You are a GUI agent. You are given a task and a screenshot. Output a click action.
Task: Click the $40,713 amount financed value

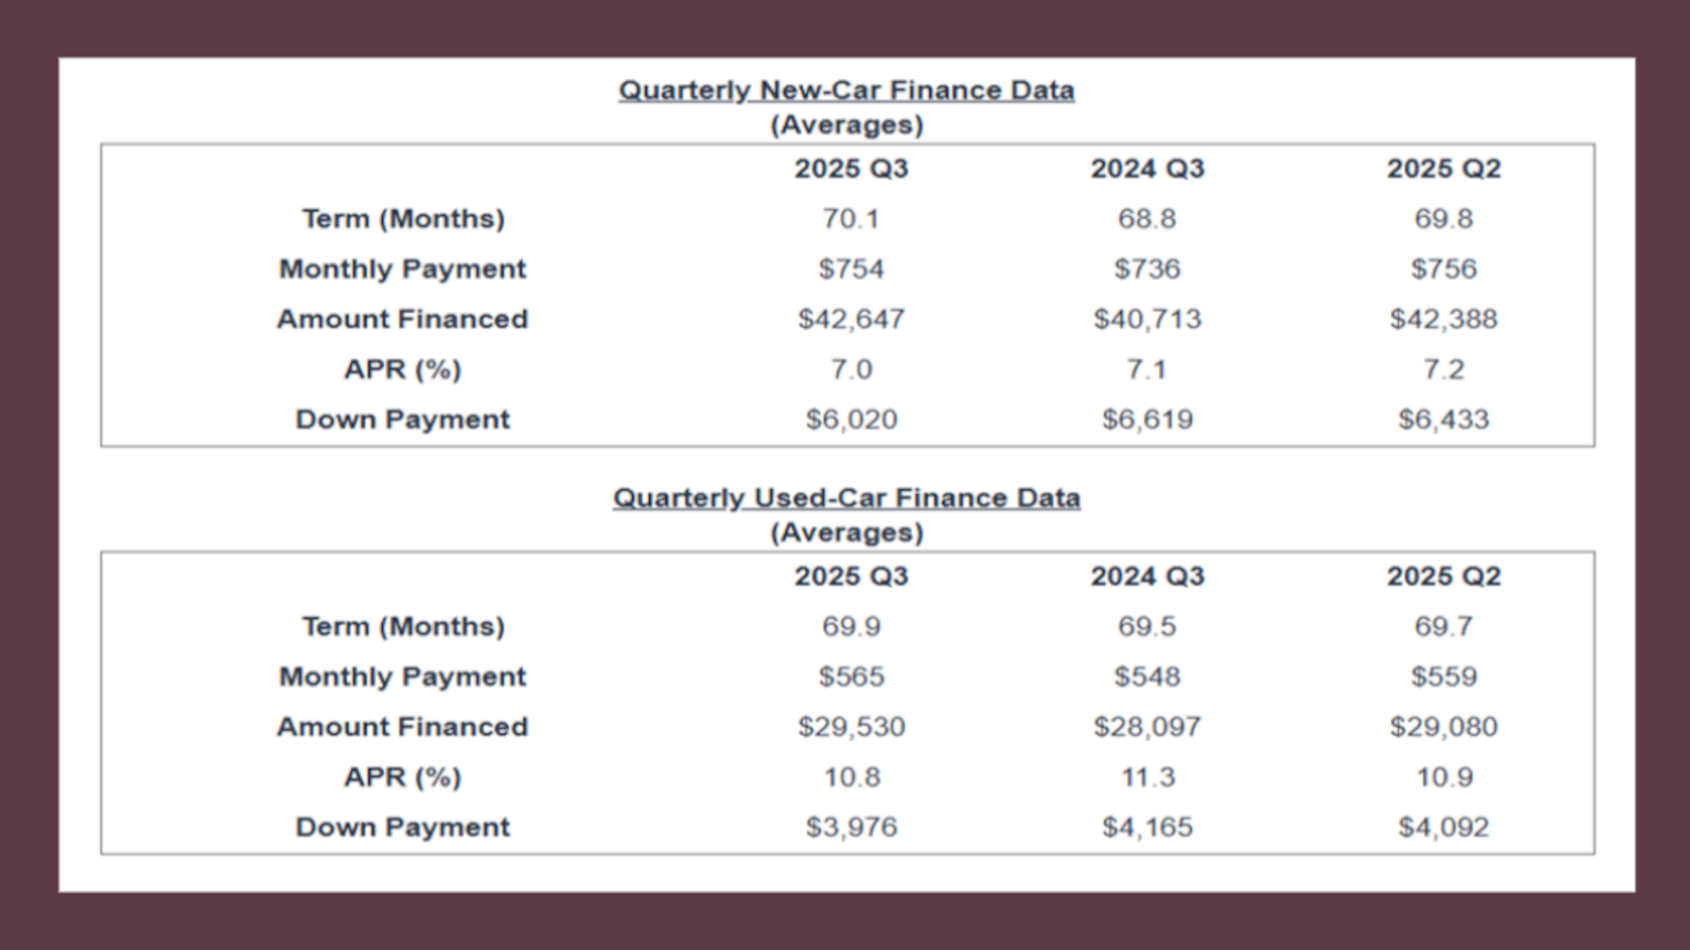click(1147, 319)
